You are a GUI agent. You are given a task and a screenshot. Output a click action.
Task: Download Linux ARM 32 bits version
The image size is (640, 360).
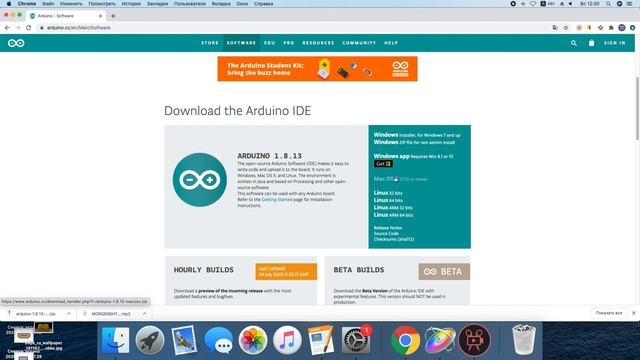point(393,207)
